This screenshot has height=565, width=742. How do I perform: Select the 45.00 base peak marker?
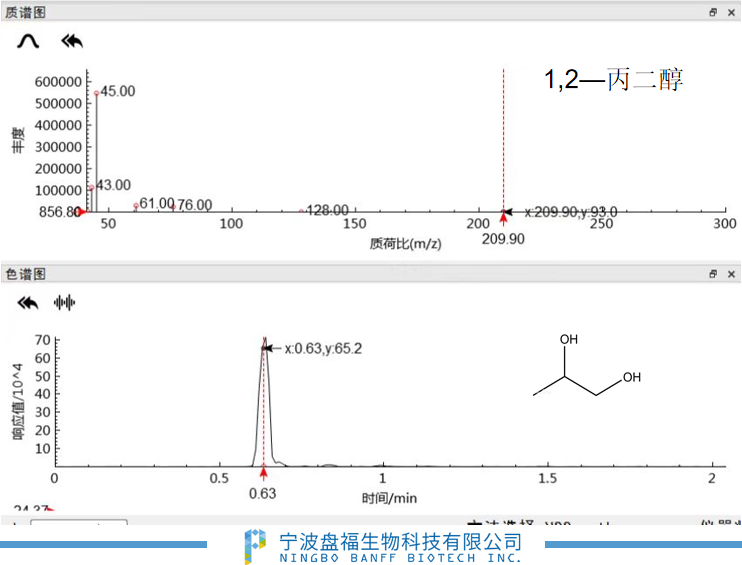pos(97,93)
